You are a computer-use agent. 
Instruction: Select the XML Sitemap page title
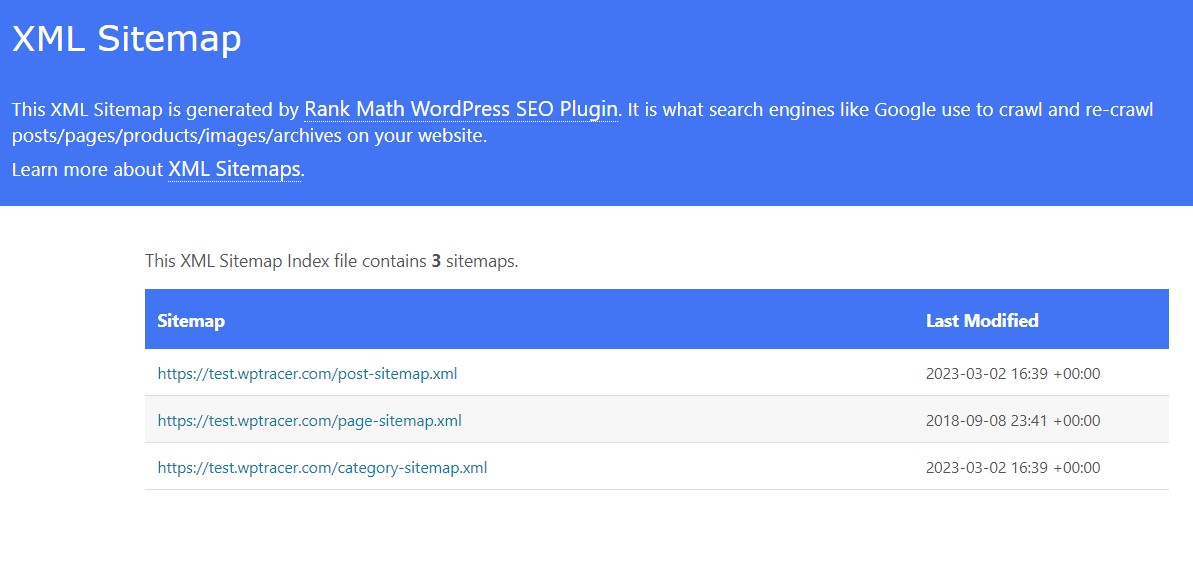pyautogui.click(x=125, y=39)
